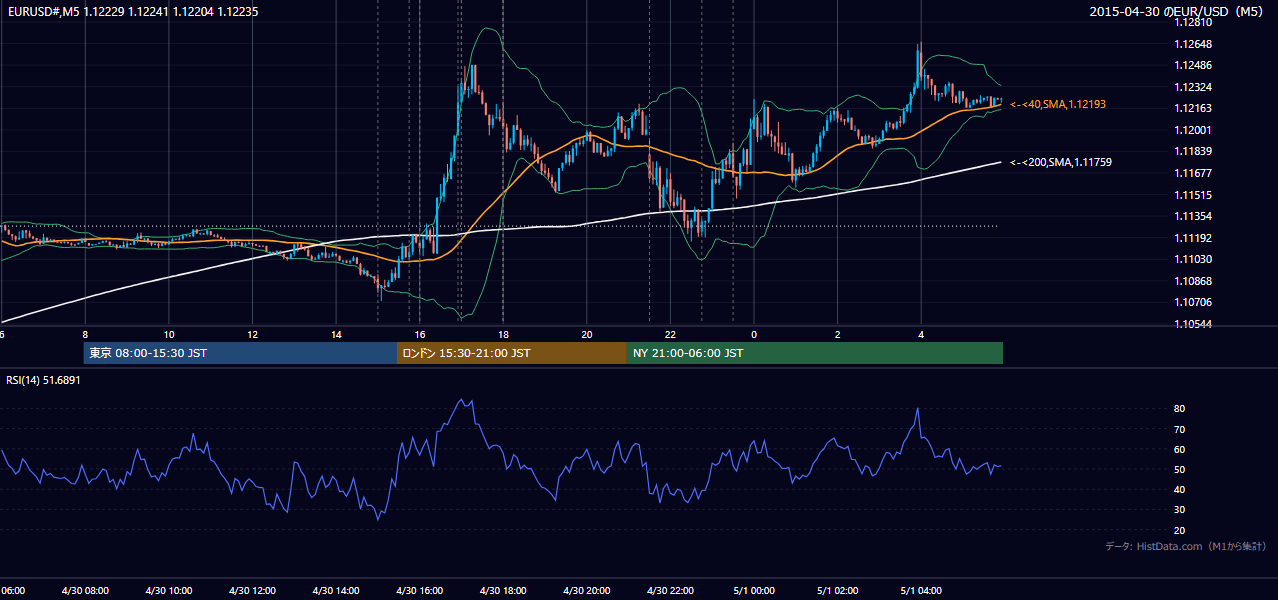The height and width of the screenshot is (600, 1278).
Task: Click hour tick 4 under price chart
Action: pos(921,334)
